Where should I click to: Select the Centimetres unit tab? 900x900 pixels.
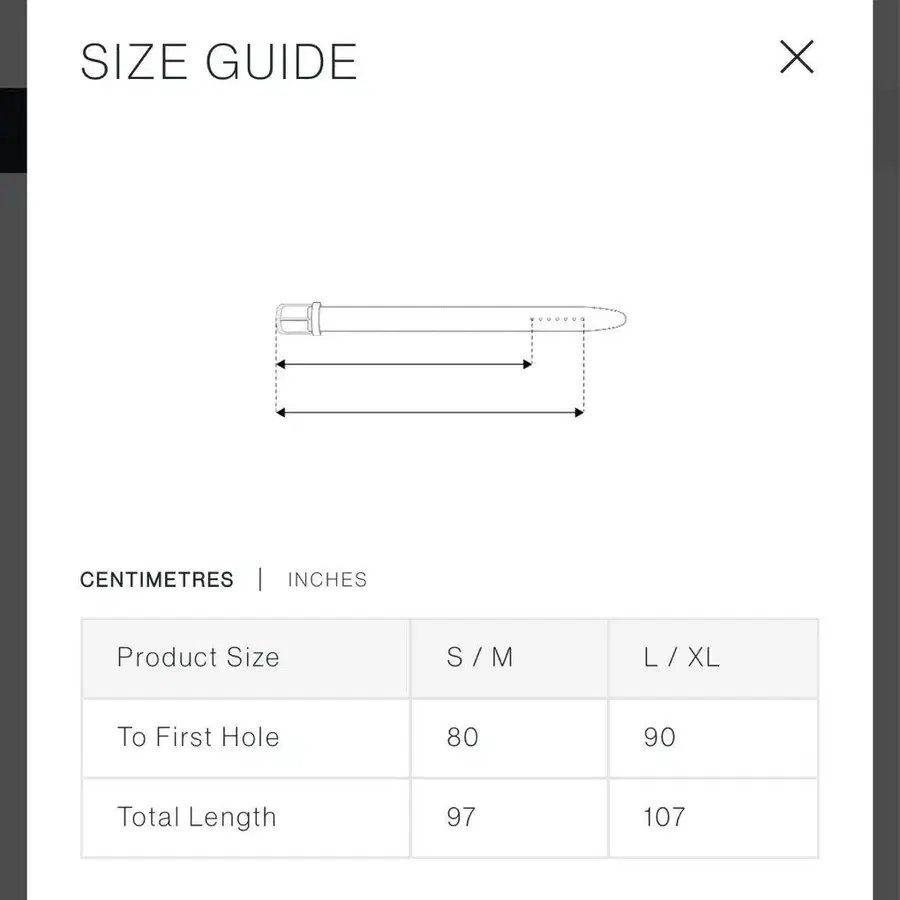pos(157,580)
